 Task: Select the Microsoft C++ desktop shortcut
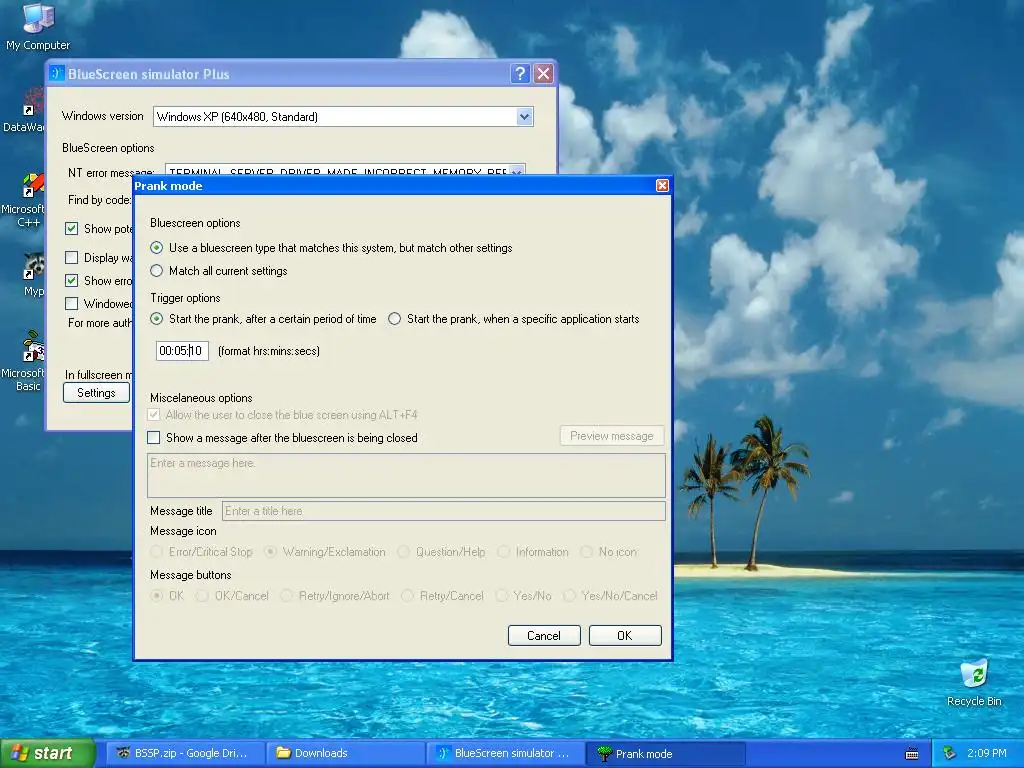pos(23,201)
